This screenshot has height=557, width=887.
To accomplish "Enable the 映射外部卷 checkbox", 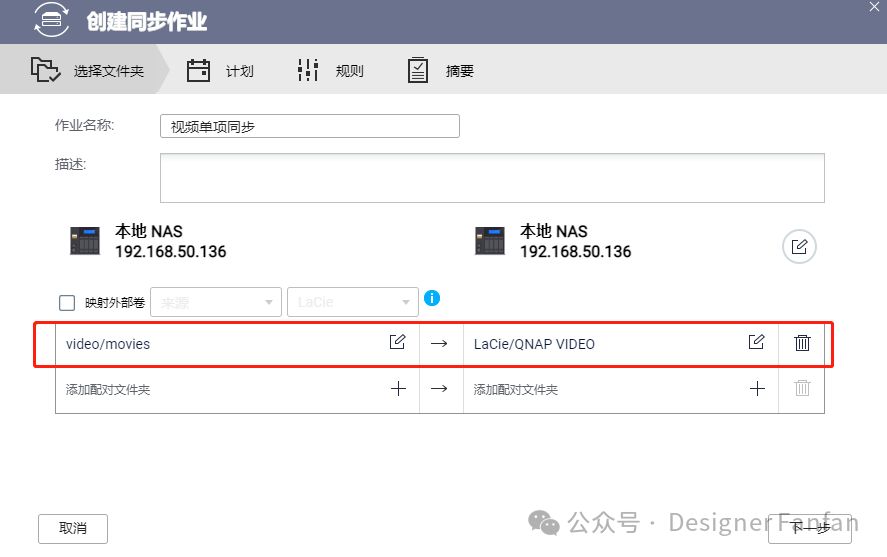I will [67, 303].
